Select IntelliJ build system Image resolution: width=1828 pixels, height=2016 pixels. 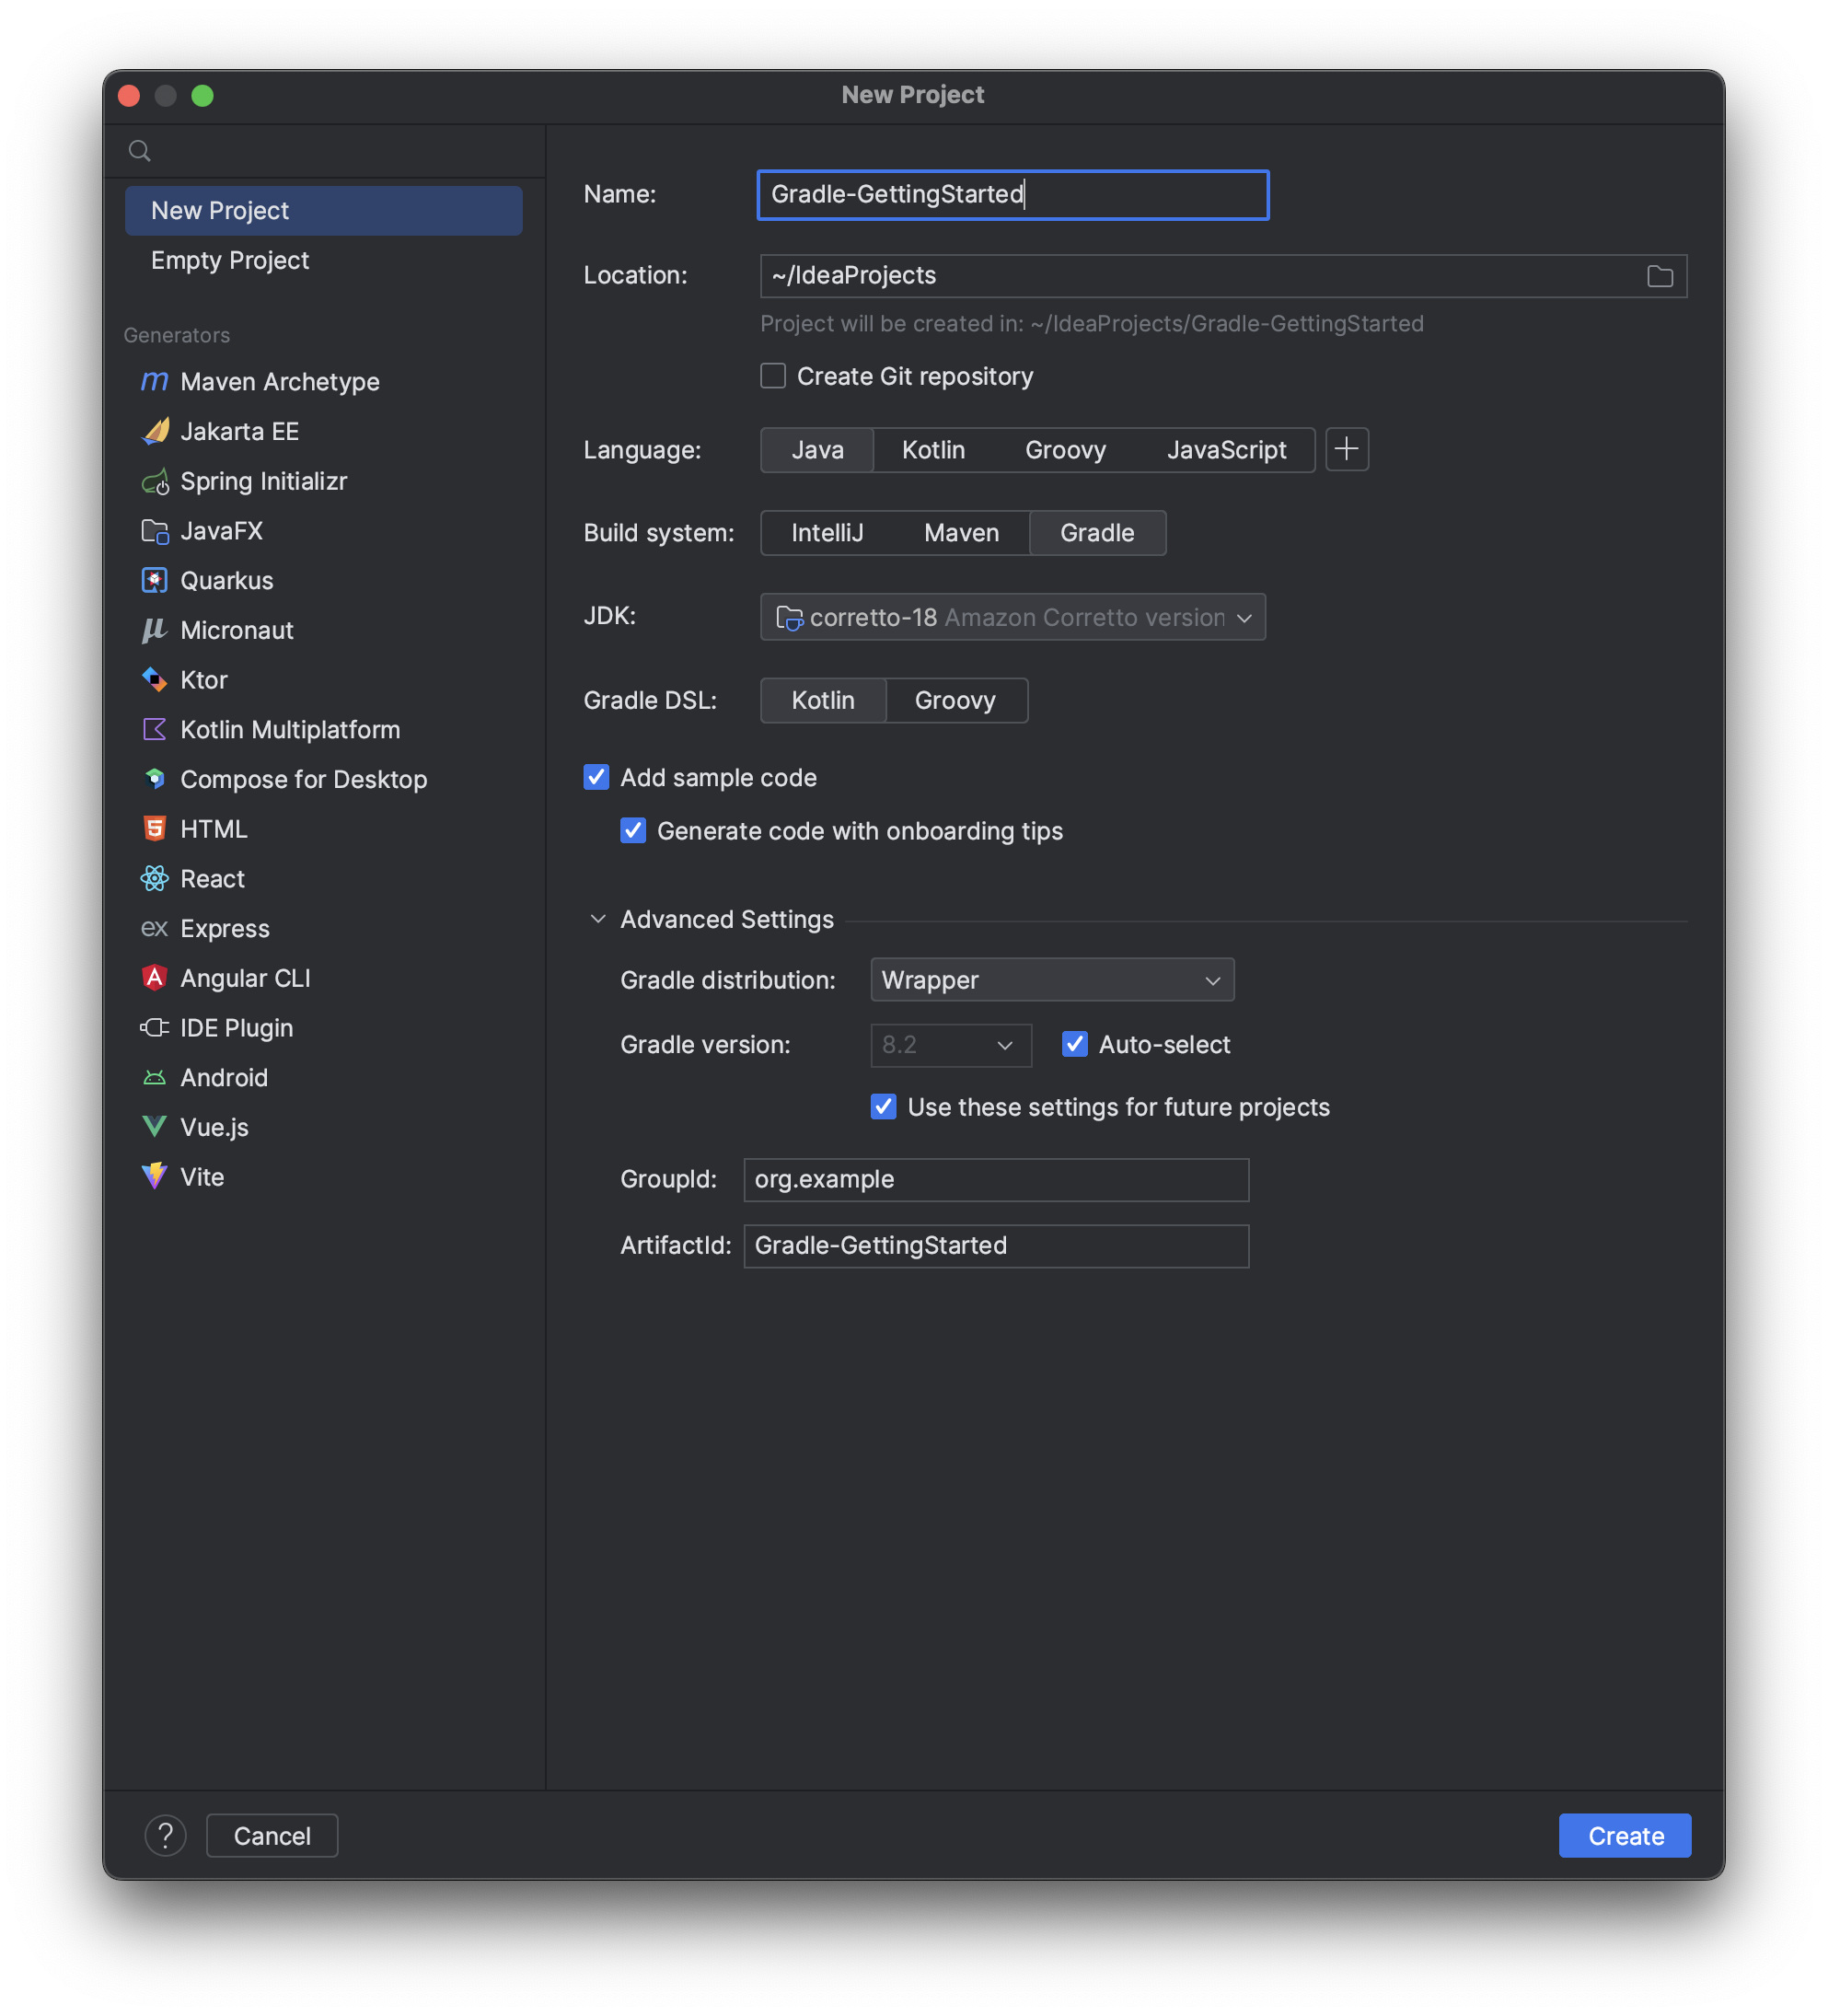(828, 533)
